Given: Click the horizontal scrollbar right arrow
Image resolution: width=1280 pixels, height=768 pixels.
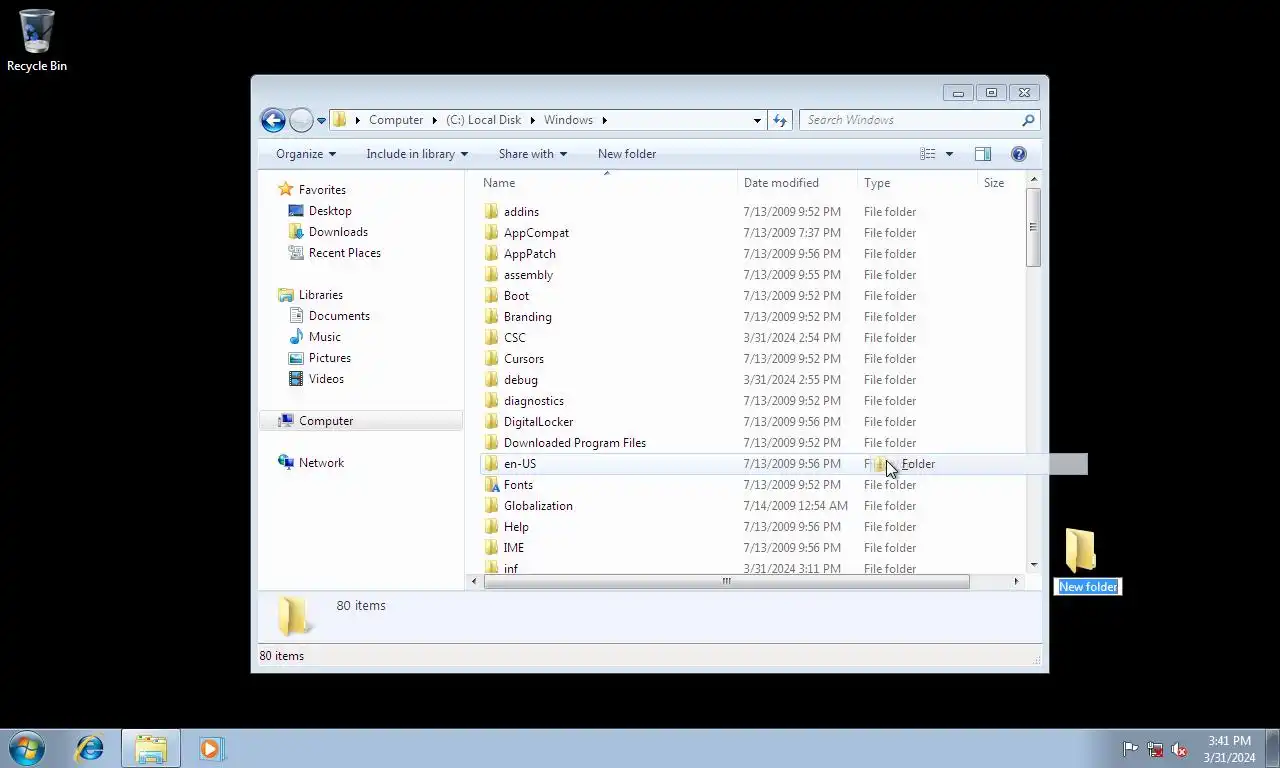Looking at the screenshot, I should (1016, 581).
